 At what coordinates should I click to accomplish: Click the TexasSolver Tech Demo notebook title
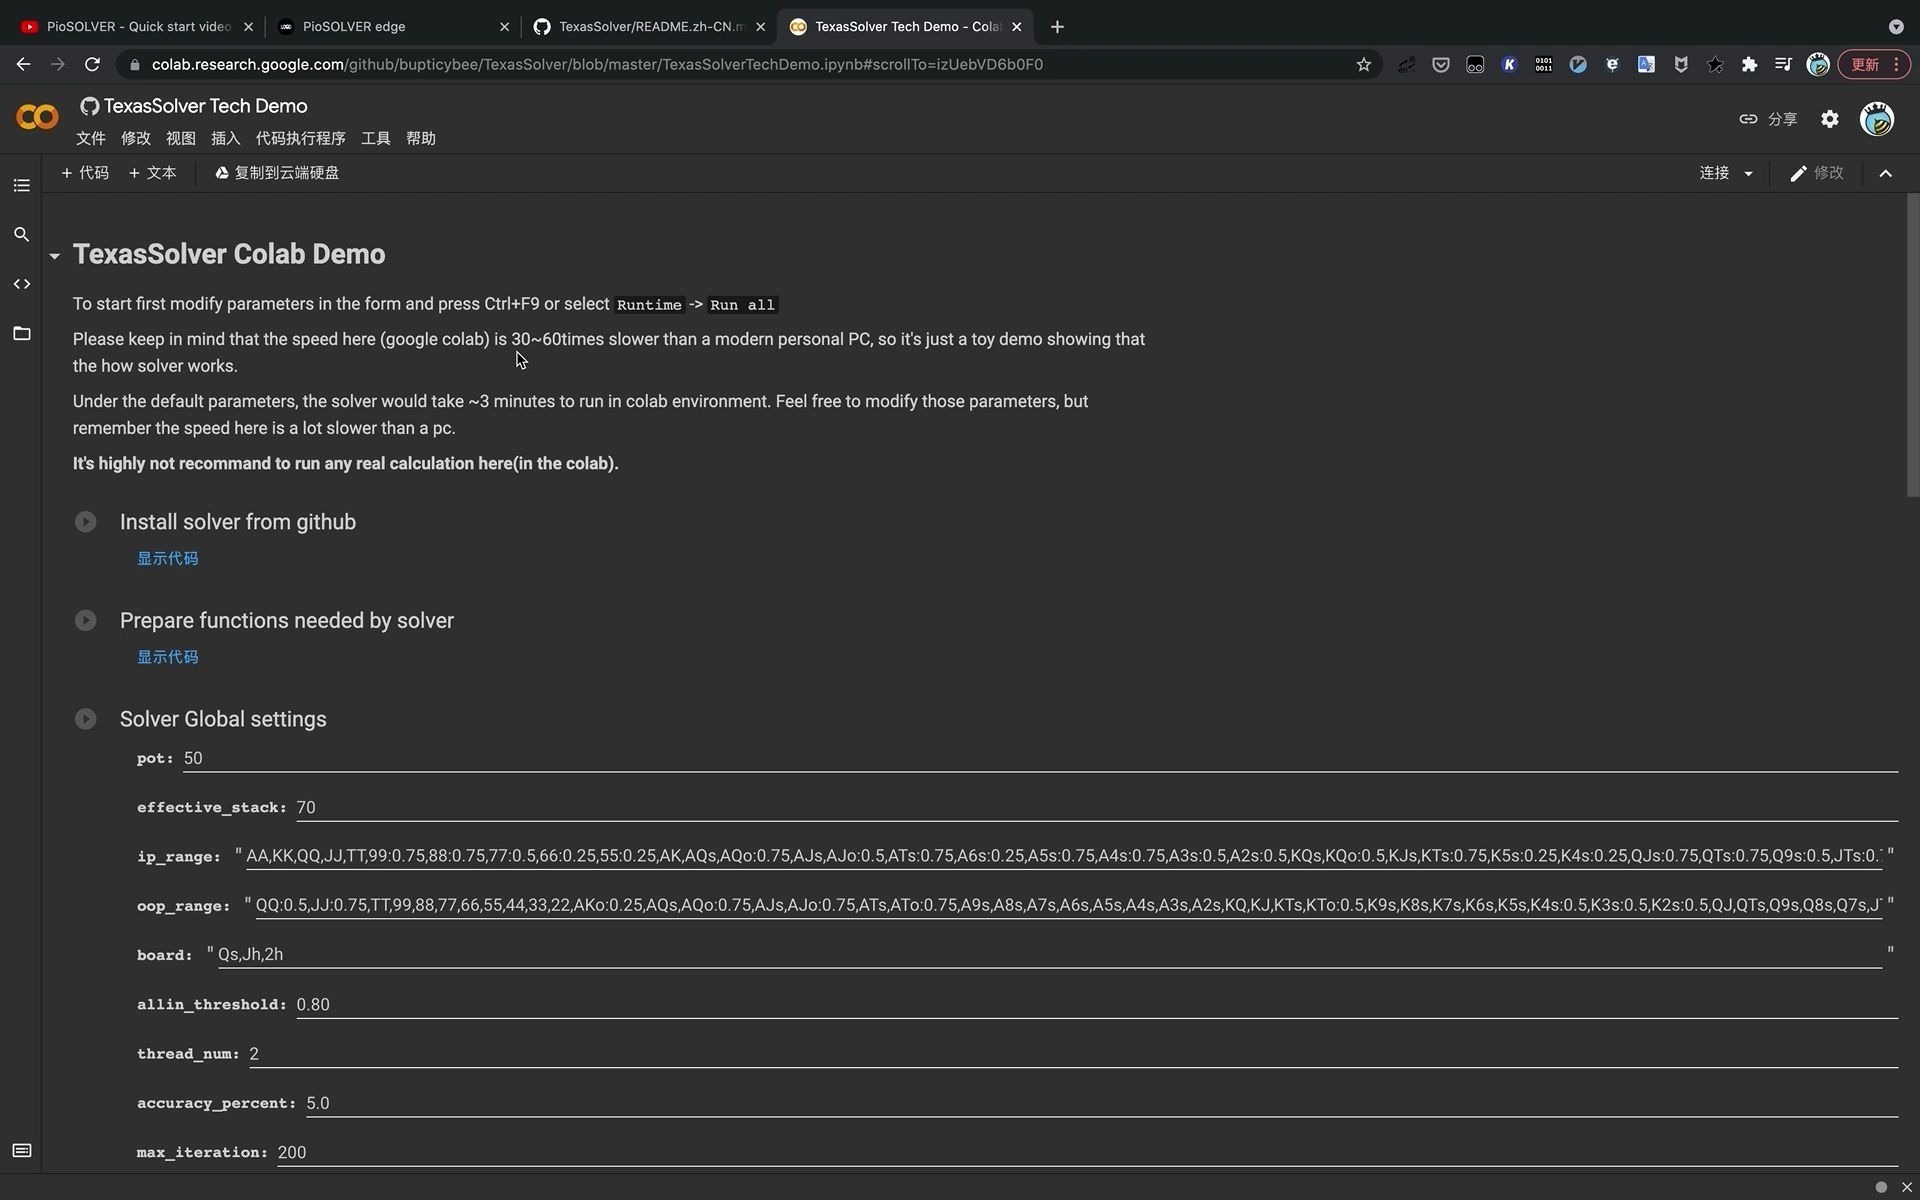(x=205, y=106)
